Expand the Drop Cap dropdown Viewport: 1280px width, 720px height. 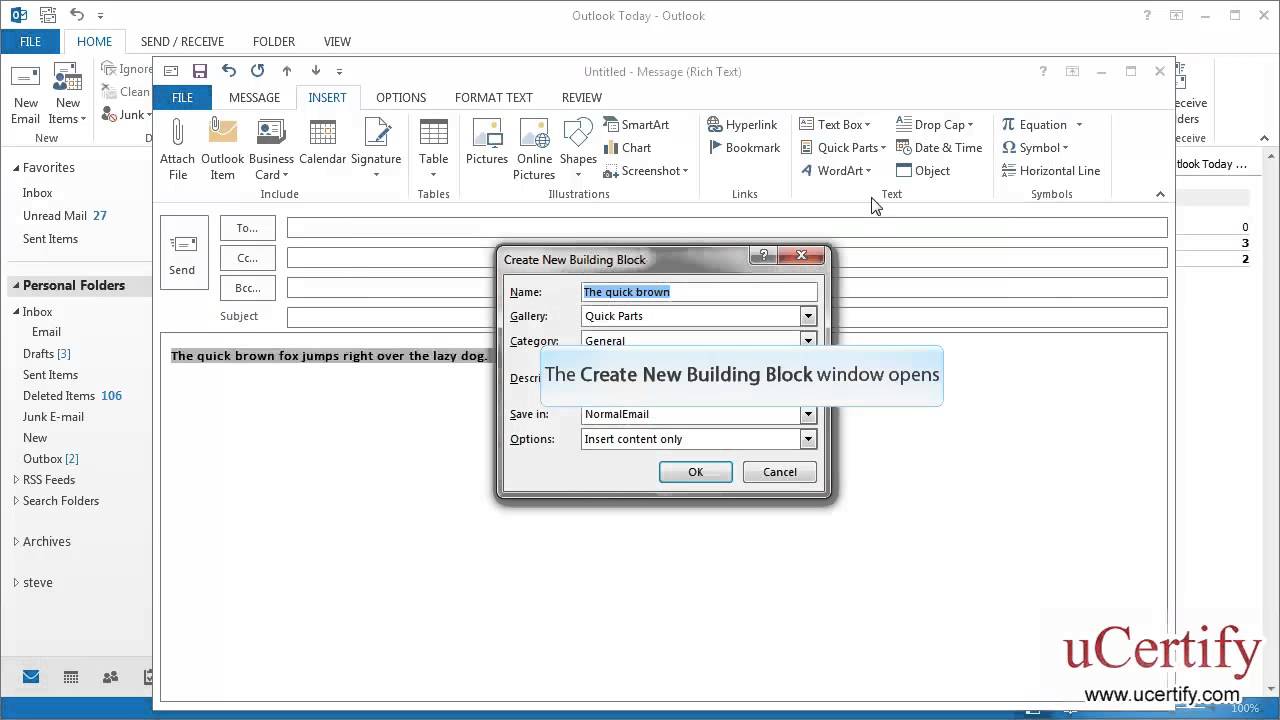(x=970, y=125)
